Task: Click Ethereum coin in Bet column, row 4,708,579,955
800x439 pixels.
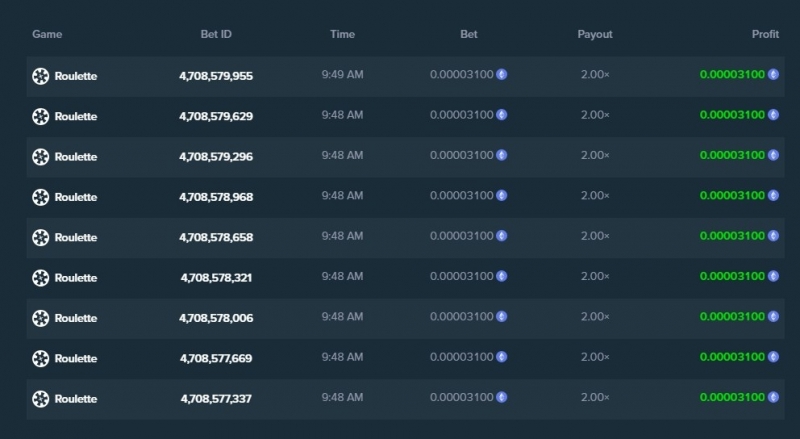Action: click(502, 75)
